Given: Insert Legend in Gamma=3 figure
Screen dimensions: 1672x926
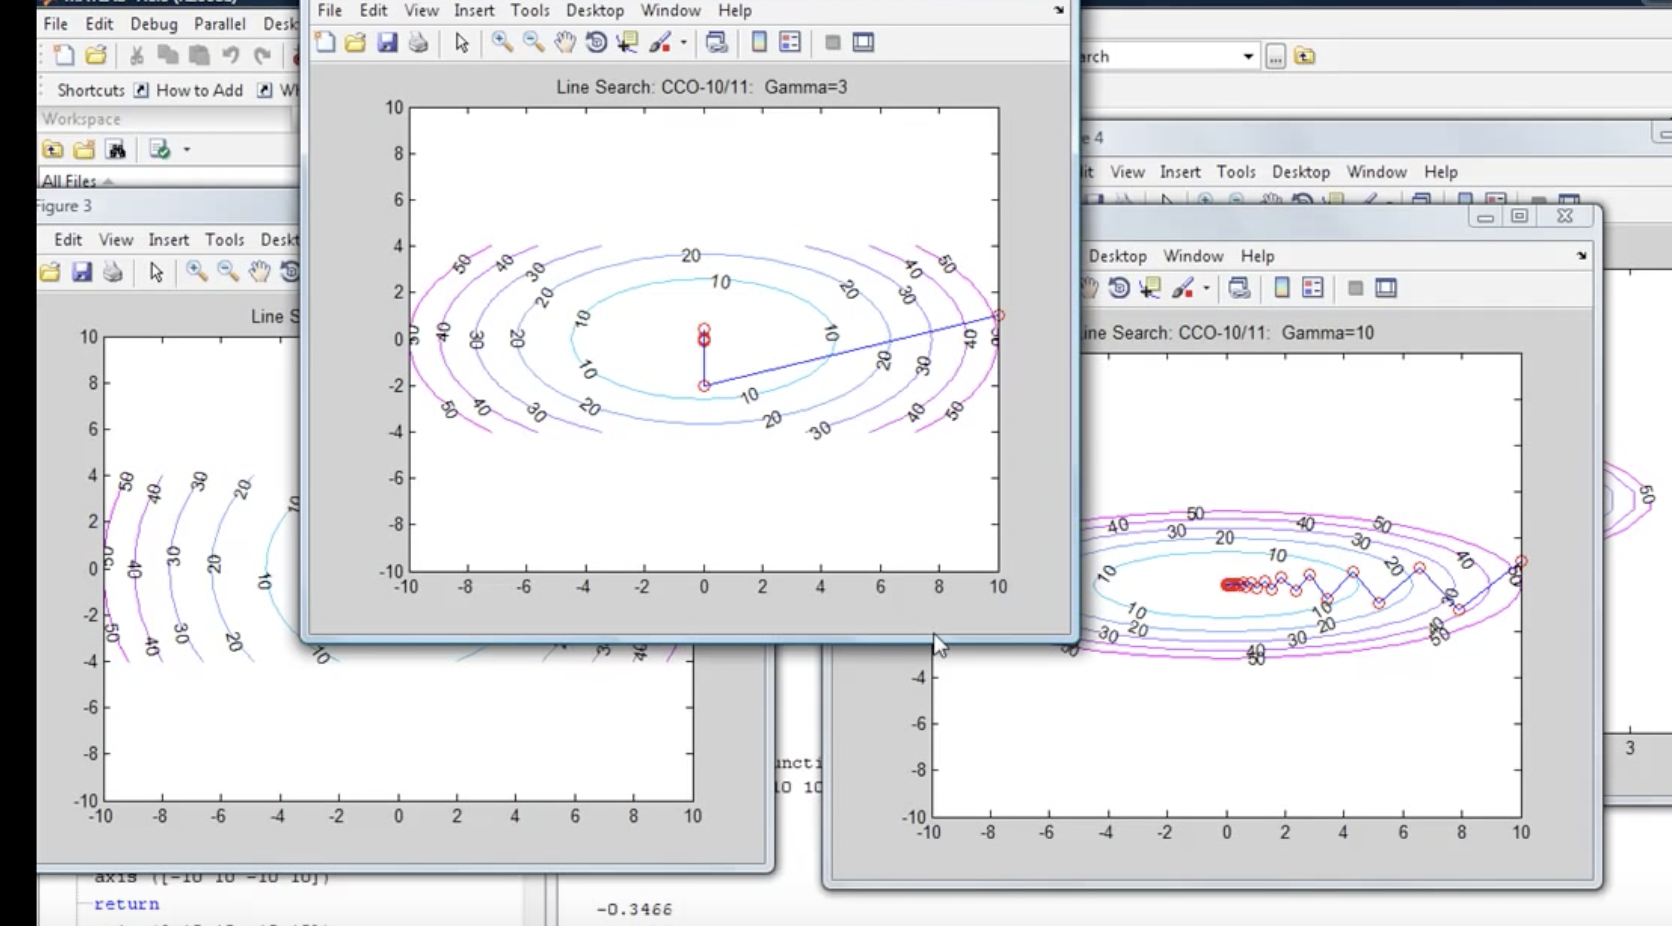Looking at the screenshot, I should [790, 42].
